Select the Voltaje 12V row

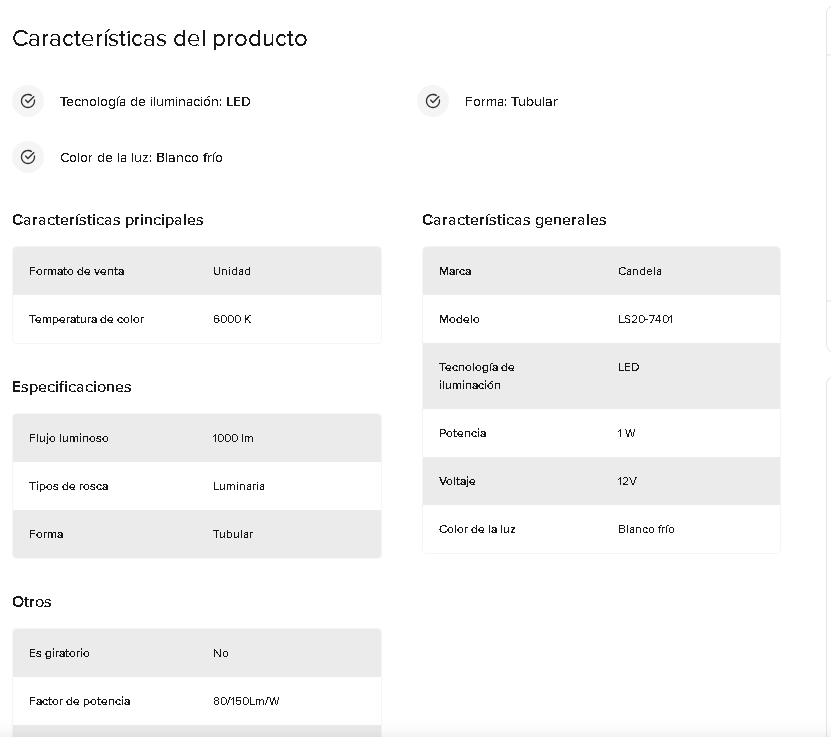pos(601,481)
